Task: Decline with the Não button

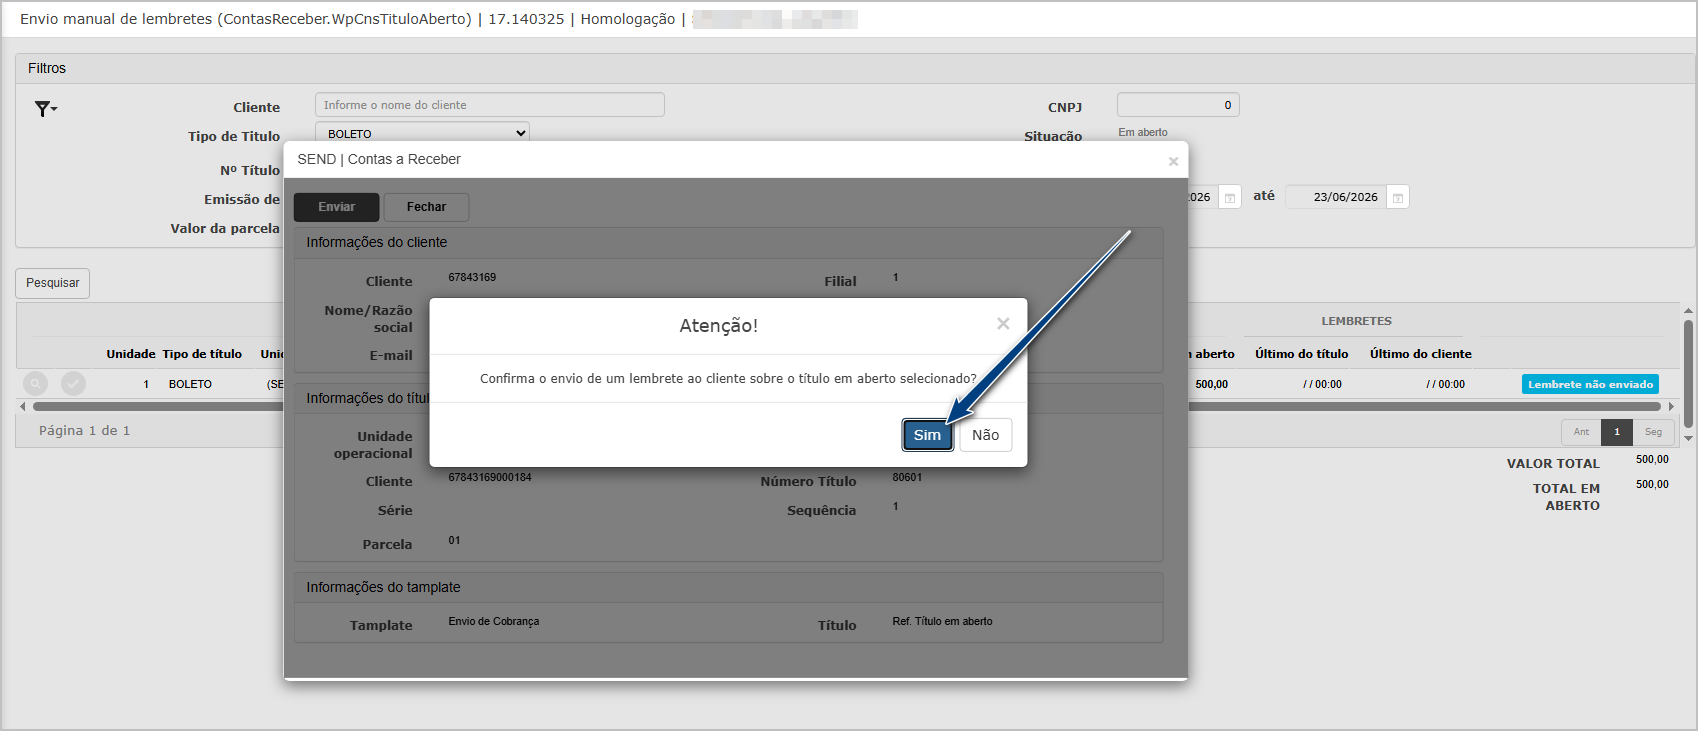Action: click(x=985, y=435)
